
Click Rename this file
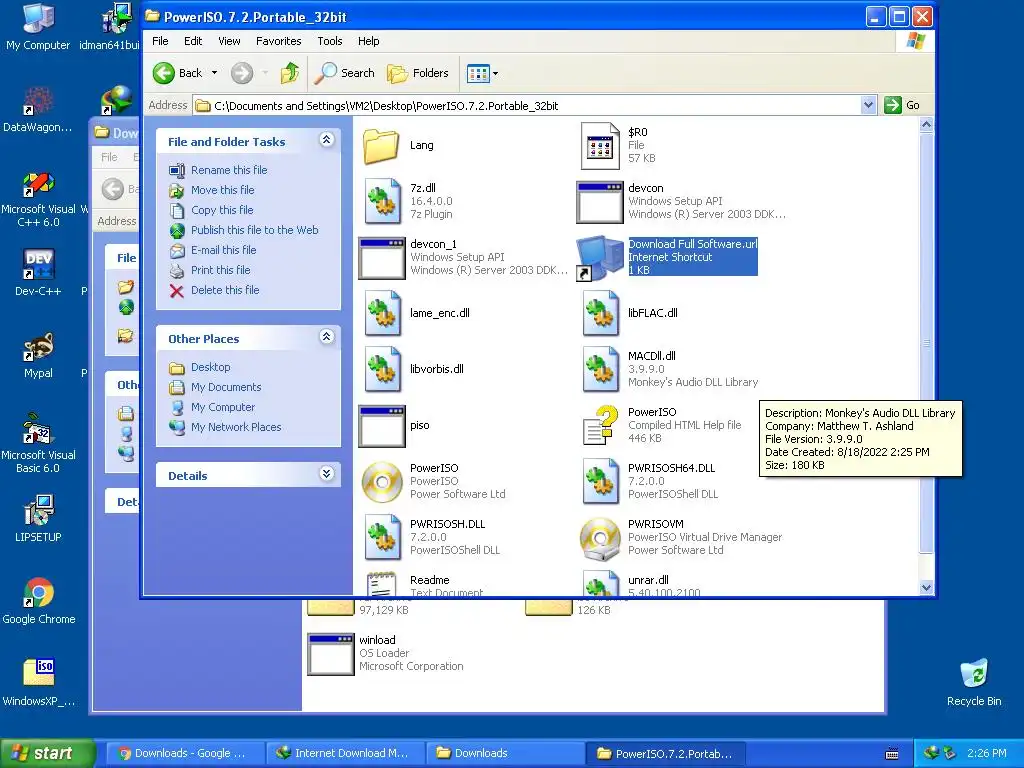[x=229, y=170]
